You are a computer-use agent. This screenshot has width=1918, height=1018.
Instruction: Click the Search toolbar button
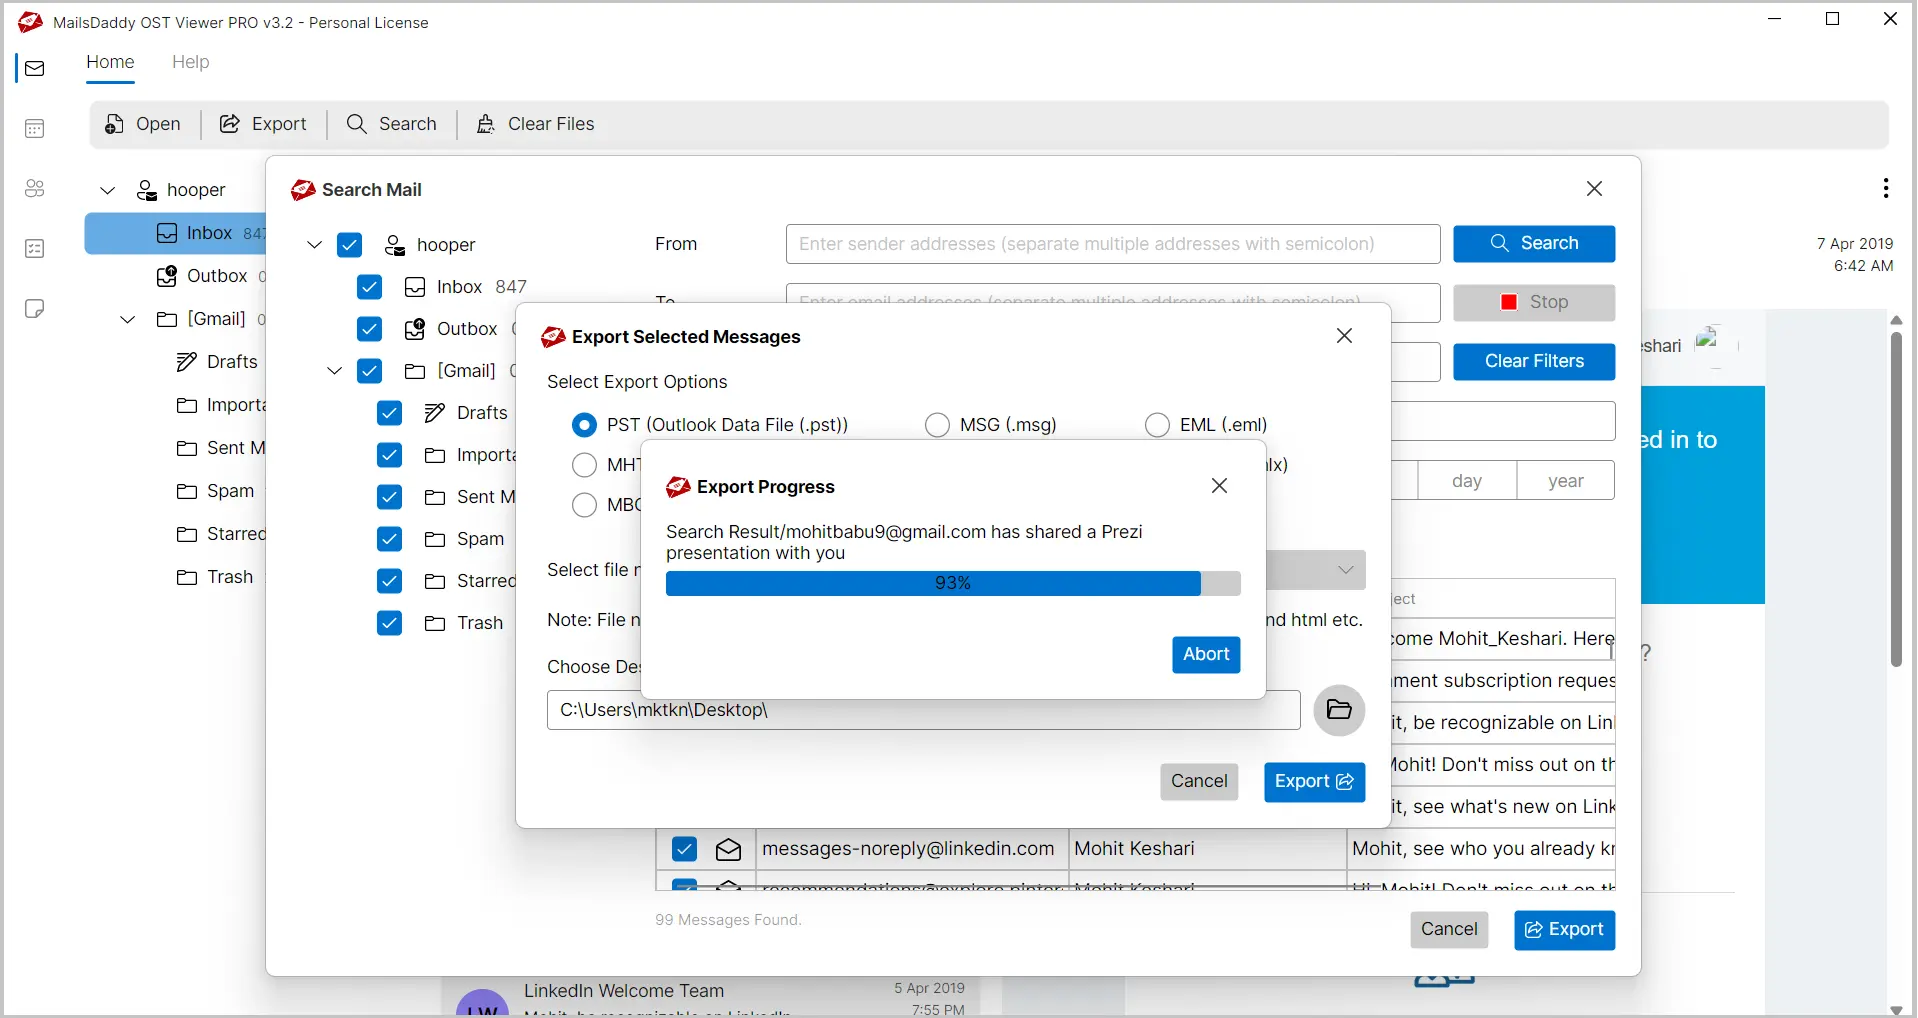[x=392, y=124]
